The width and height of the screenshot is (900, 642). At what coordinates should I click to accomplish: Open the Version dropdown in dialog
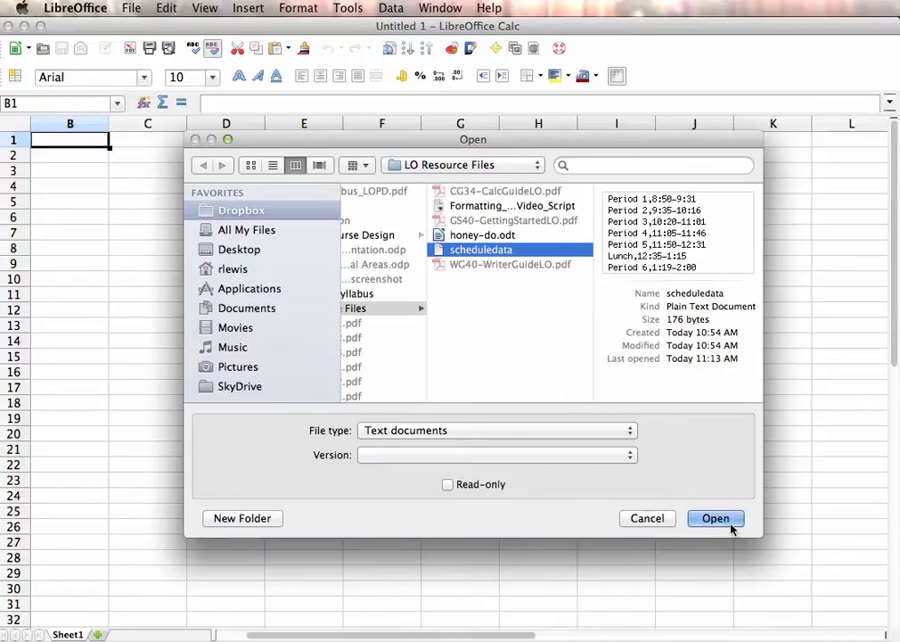[497, 455]
